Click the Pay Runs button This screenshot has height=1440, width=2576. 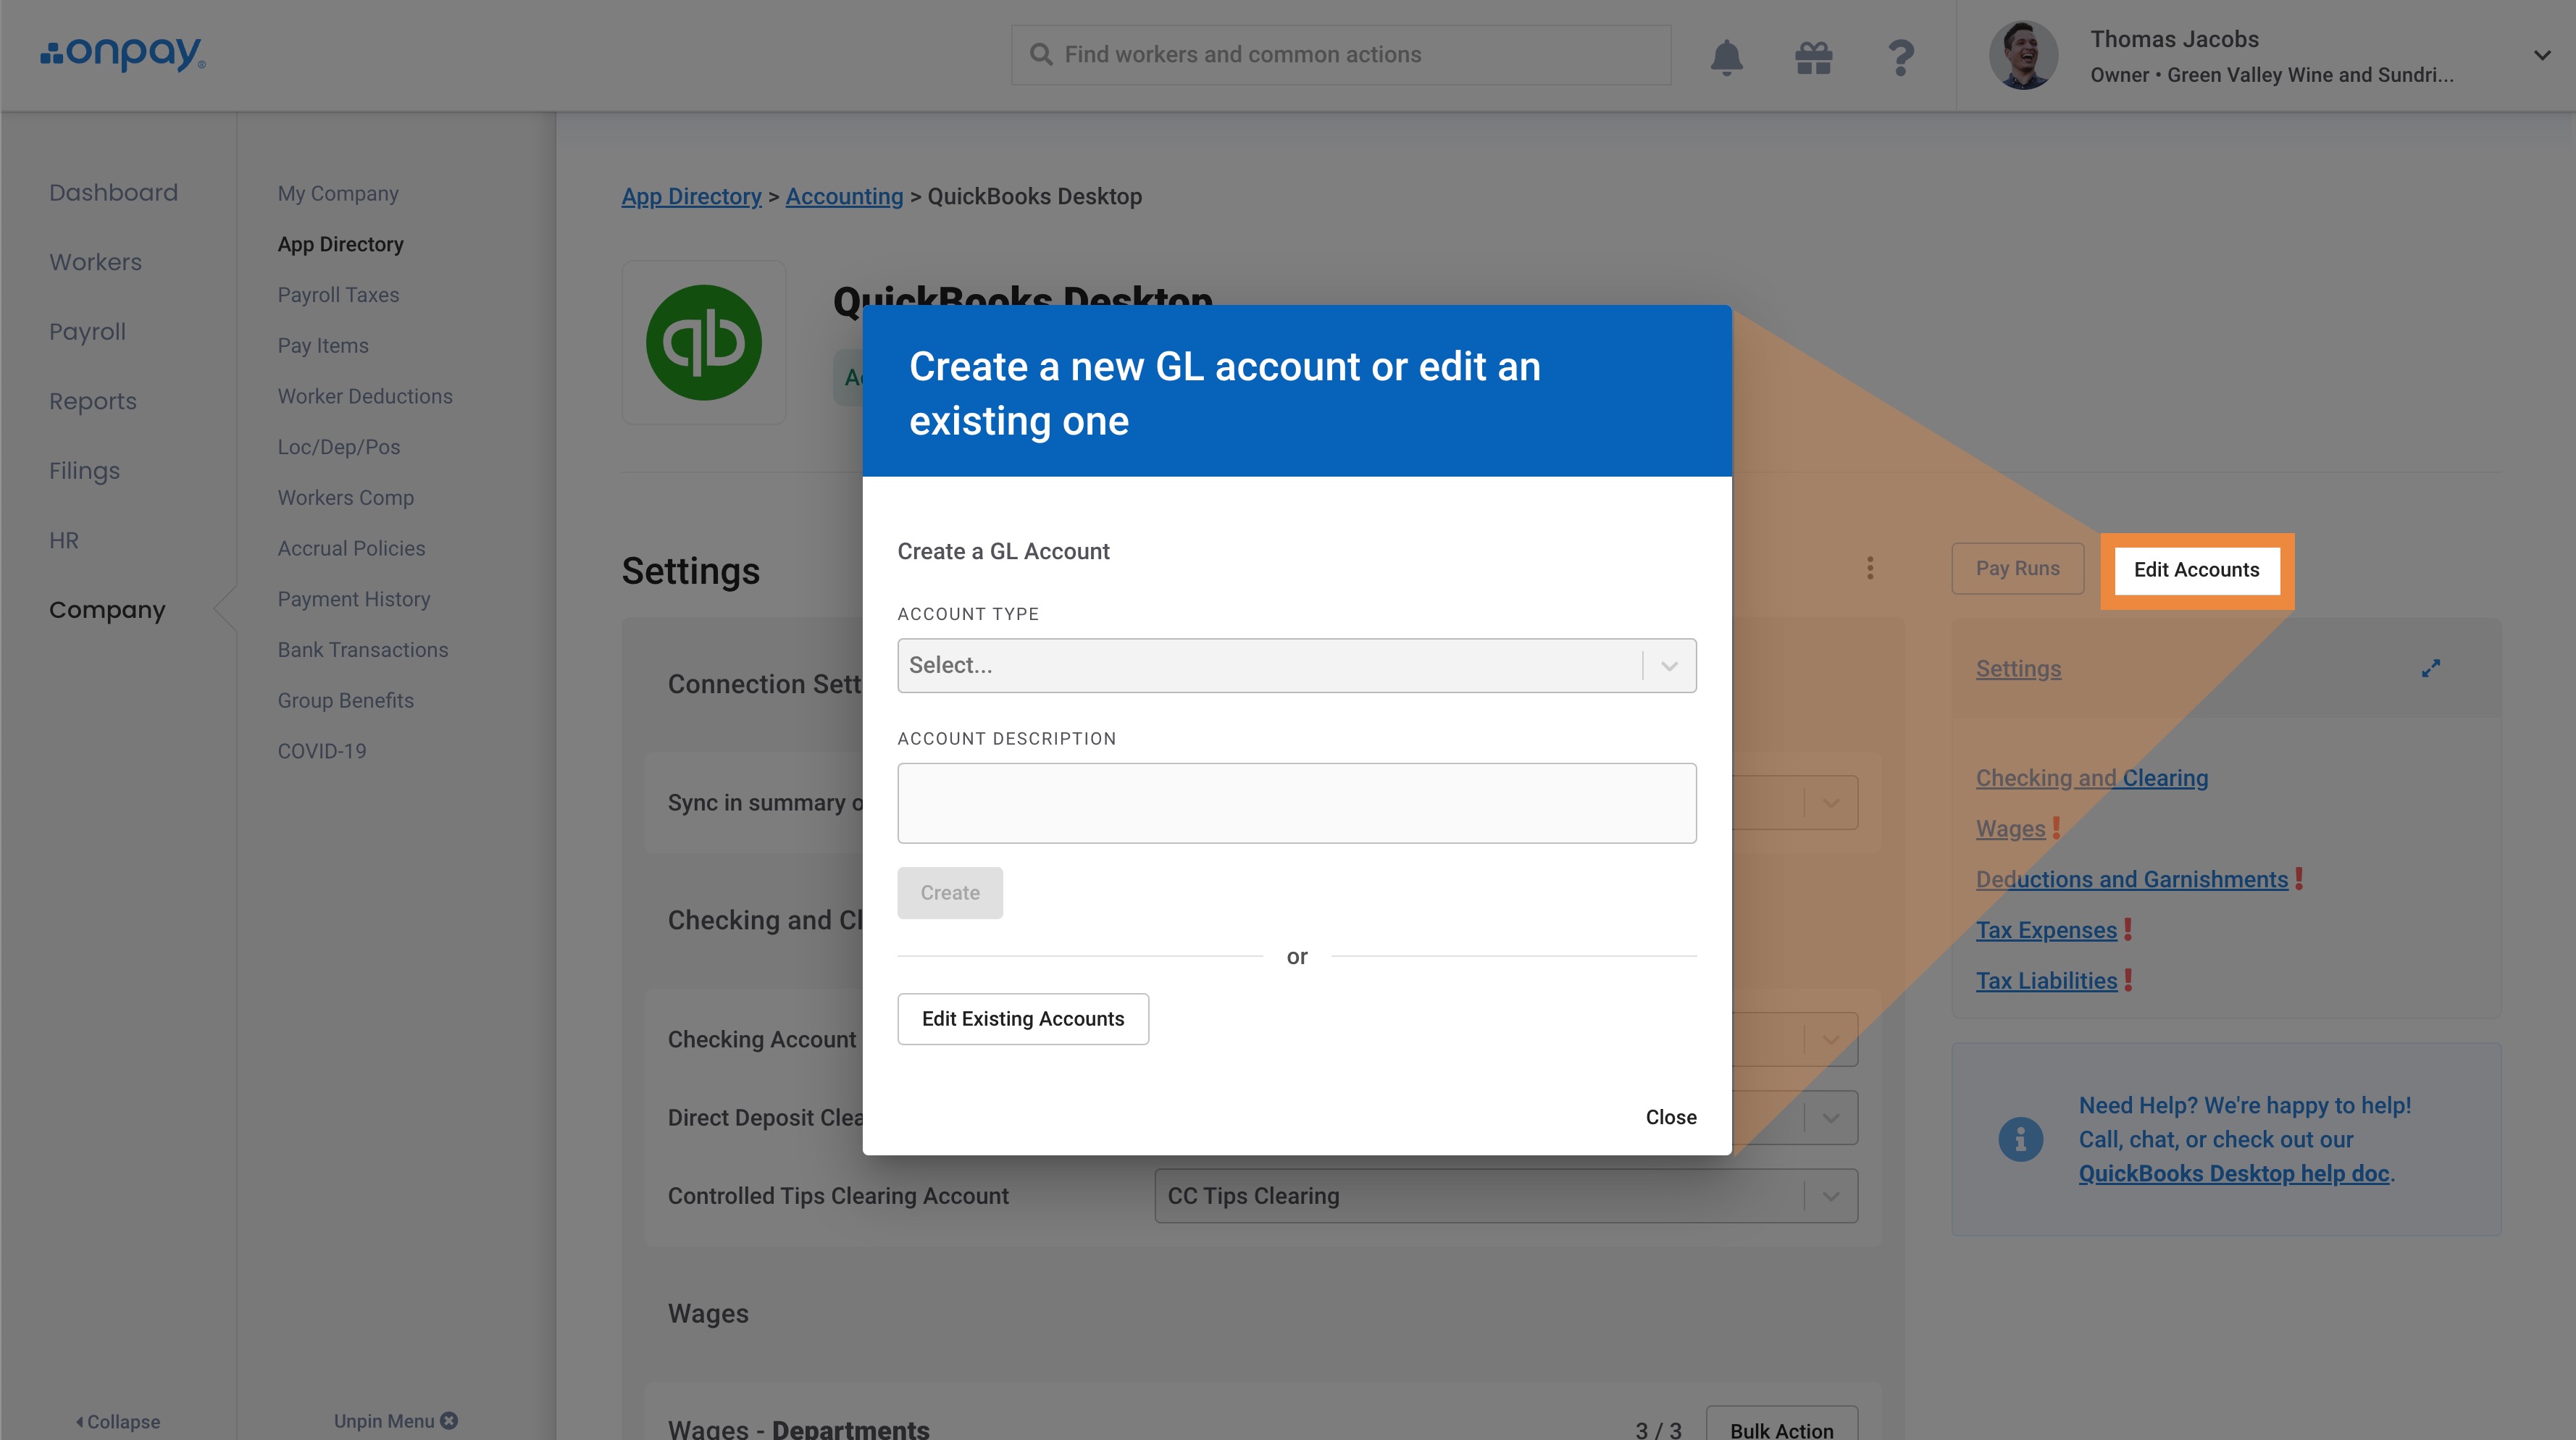pyautogui.click(x=2017, y=568)
